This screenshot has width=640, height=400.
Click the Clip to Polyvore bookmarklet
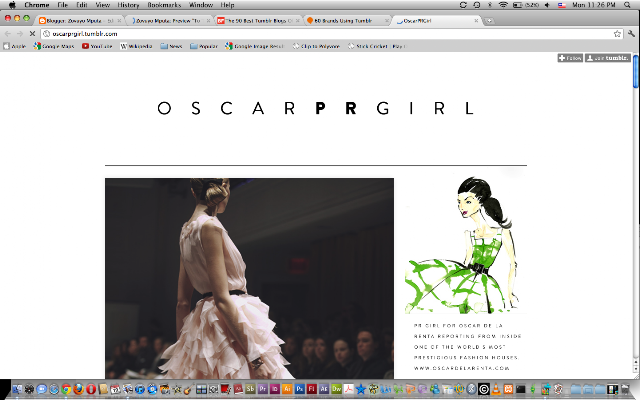click(x=316, y=46)
